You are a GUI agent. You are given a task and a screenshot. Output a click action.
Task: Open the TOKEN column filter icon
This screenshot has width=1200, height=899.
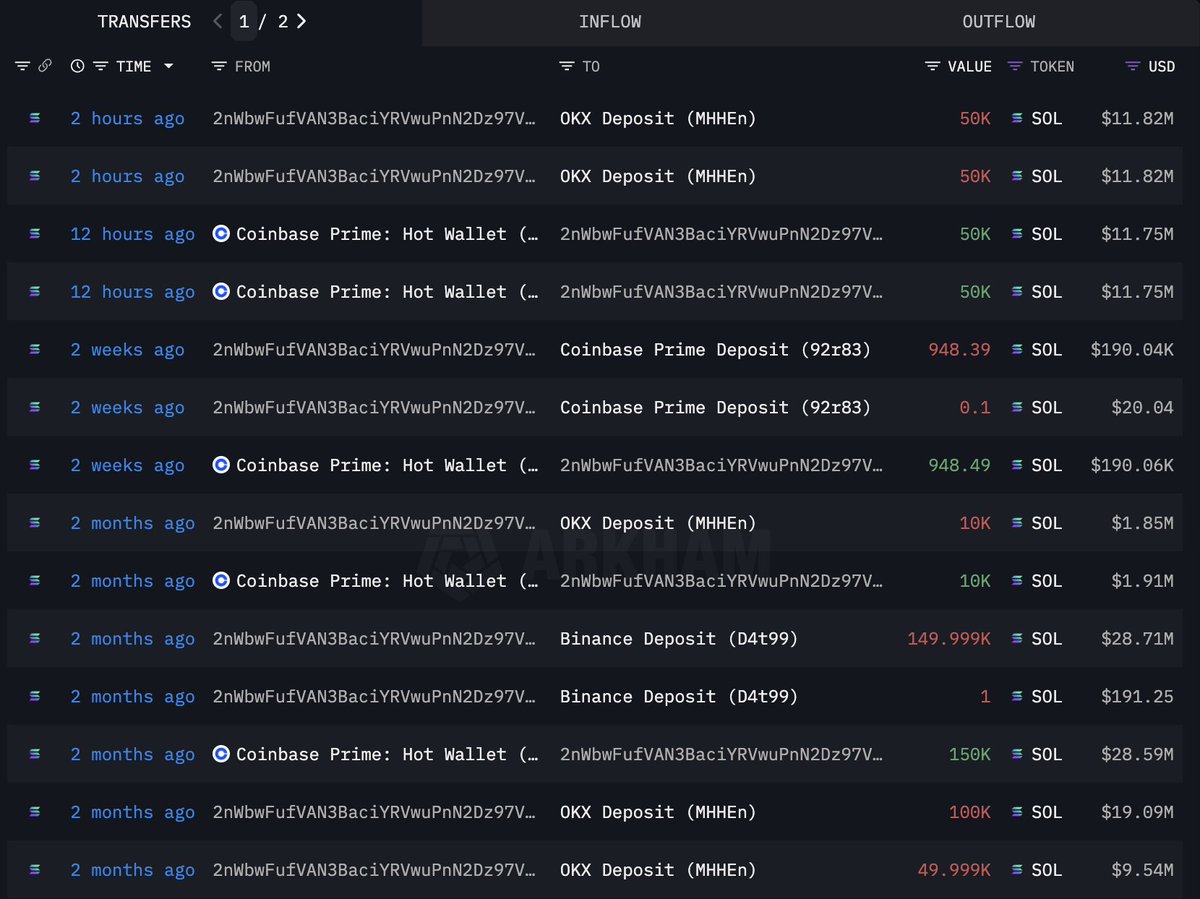tap(1015, 66)
